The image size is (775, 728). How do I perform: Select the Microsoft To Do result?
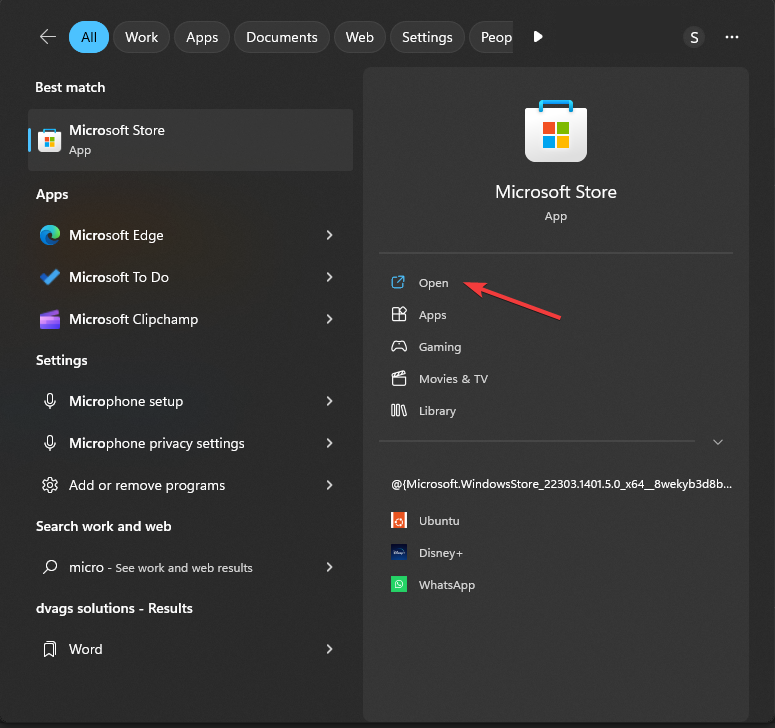118,277
